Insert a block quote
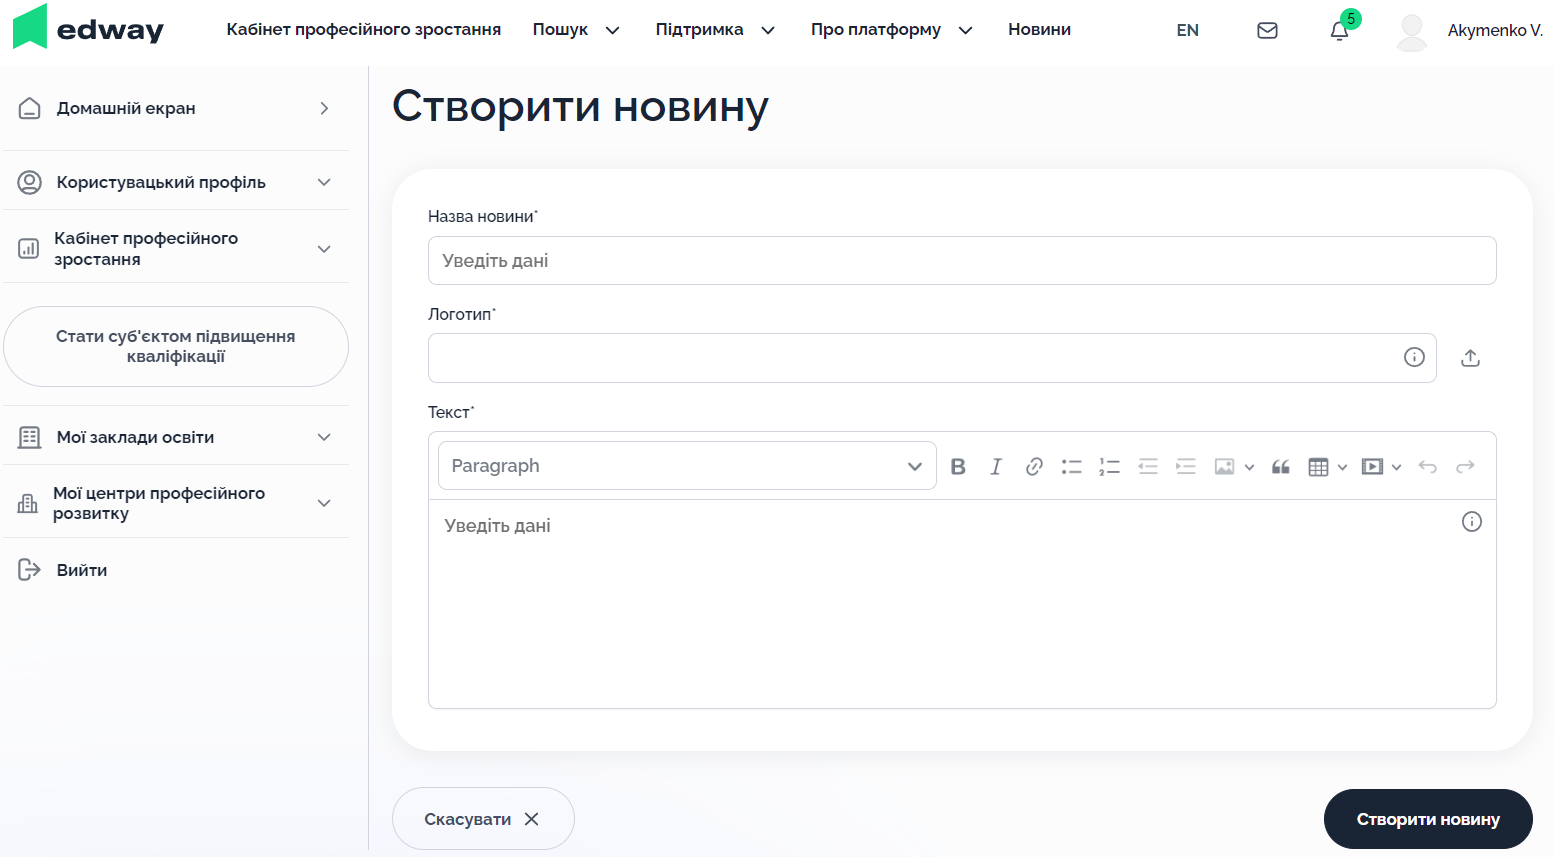 [x=1281, y=466]
